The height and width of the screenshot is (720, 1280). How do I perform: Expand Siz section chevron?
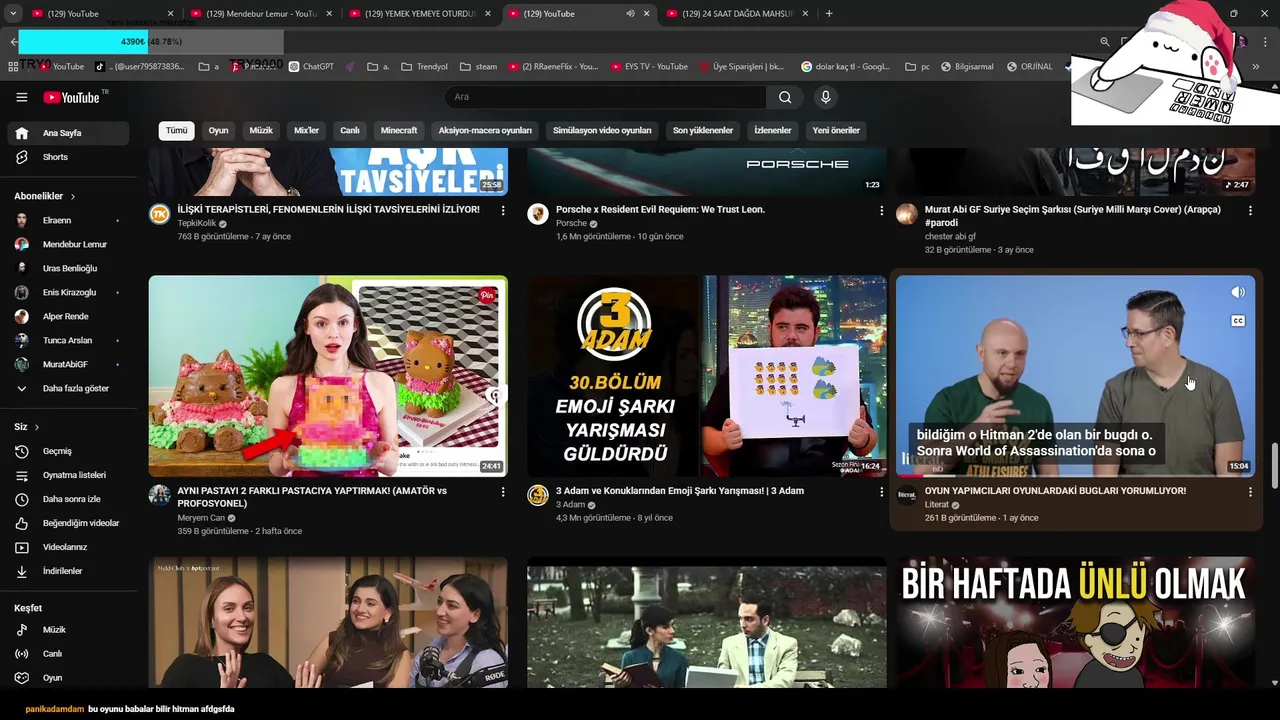pyautogui.click(x=37, y=427)
